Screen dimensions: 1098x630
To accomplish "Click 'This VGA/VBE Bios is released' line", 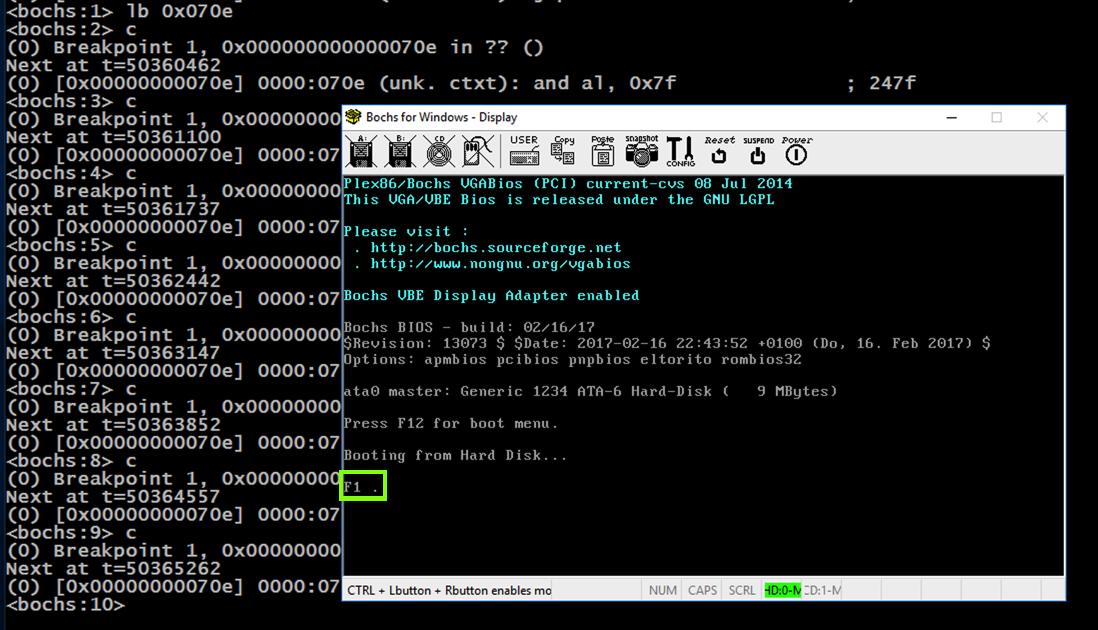I will pos(559,200).
